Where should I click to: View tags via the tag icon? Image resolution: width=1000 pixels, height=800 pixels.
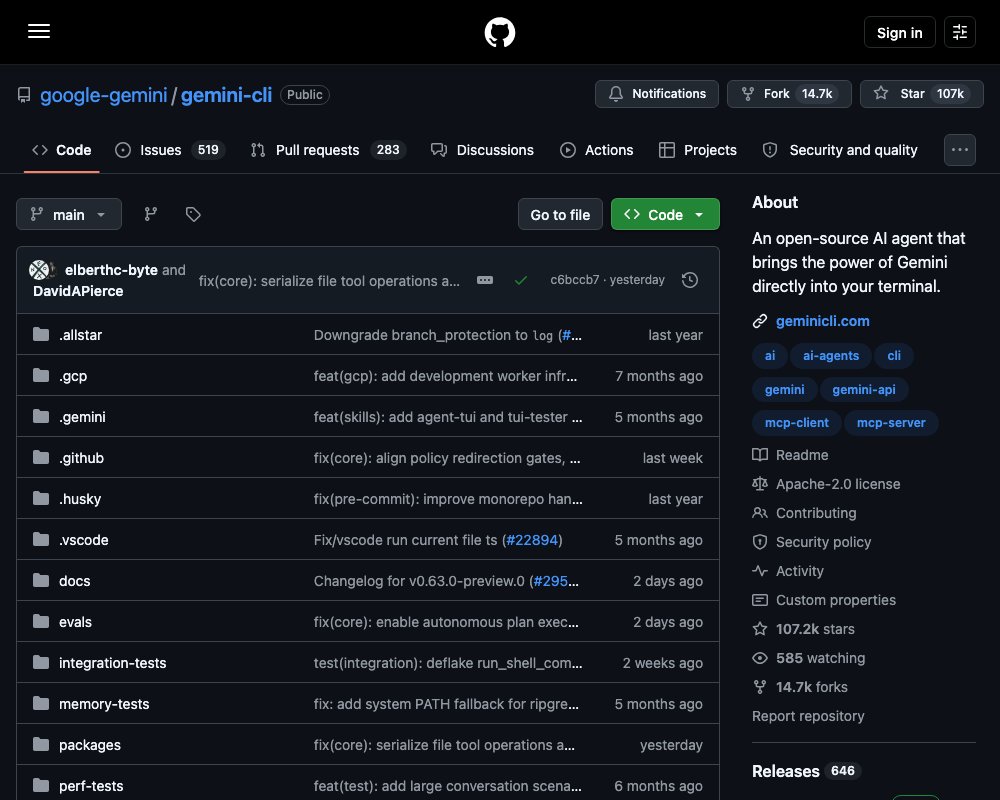coord(193,214)
